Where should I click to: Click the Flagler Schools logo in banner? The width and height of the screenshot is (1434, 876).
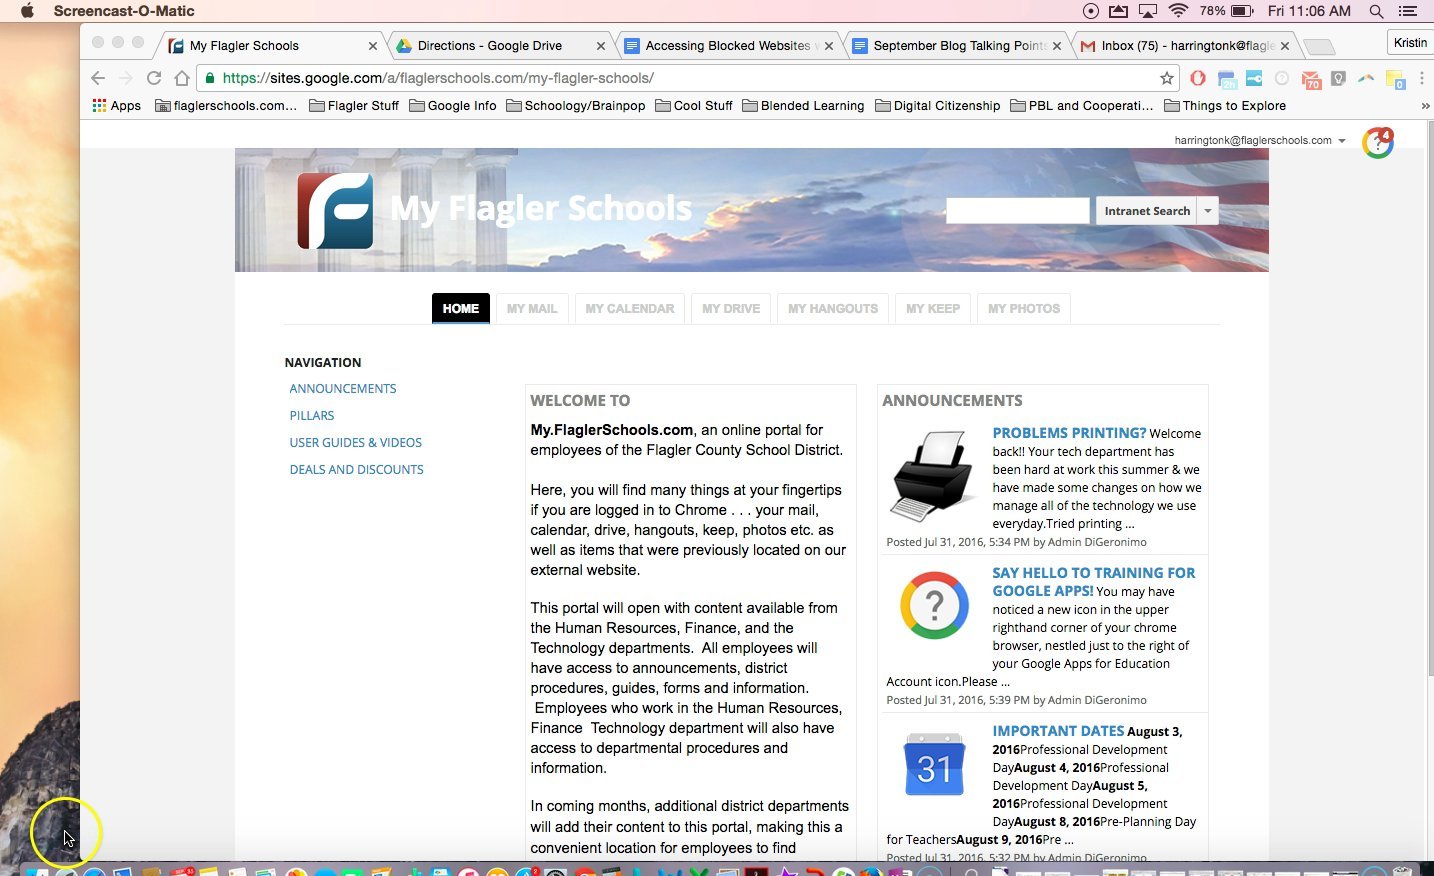tap(335, 211)
